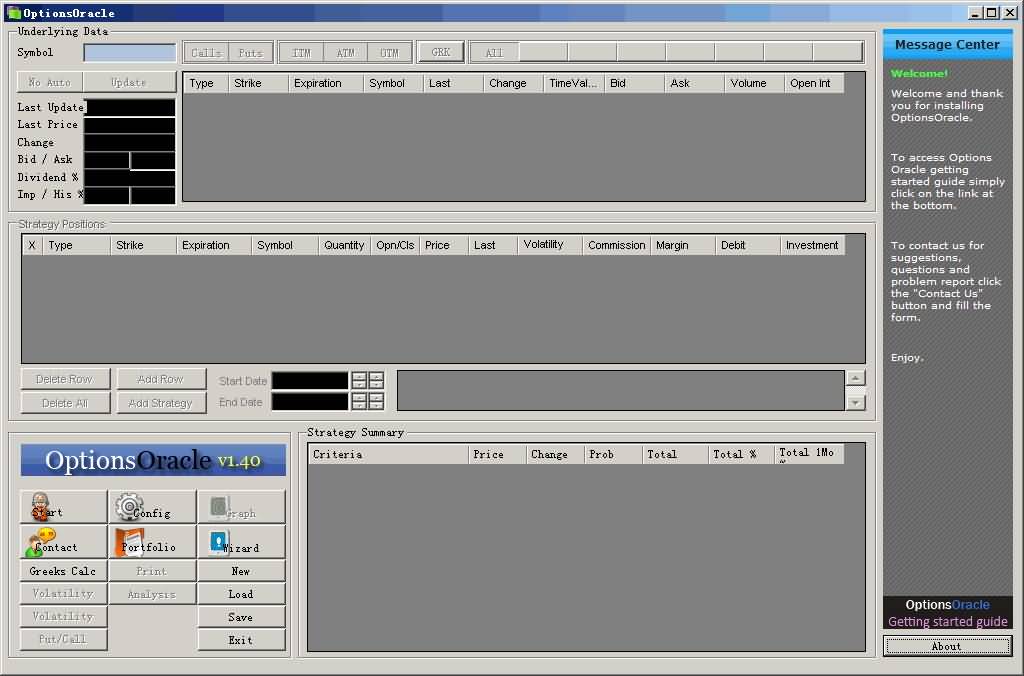Sort options table by Bid column

point(634,83)
